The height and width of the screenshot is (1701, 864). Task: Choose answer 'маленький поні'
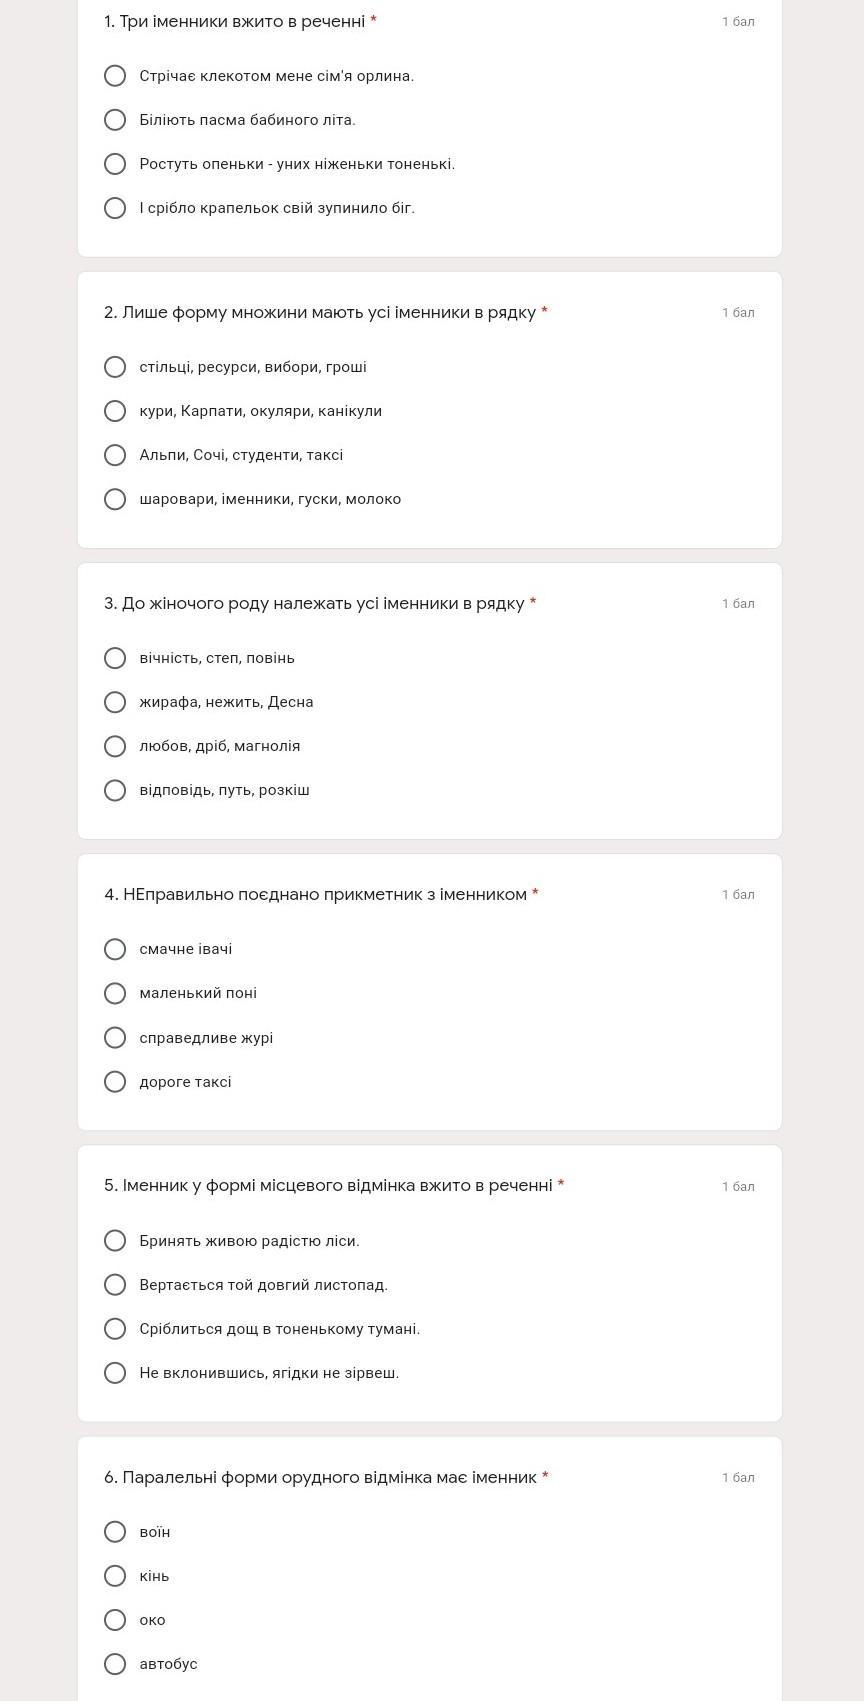(x=115, y=993)
